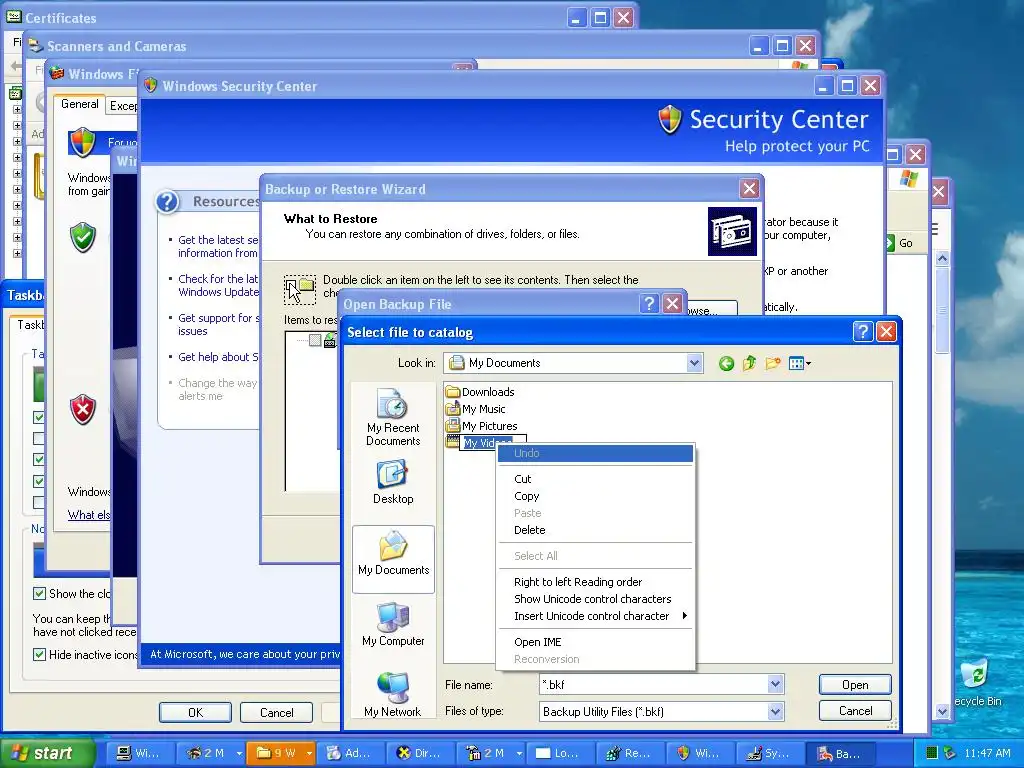Image resolution: width=1024 pixels, height=768 pixels.
Task: Click scrollbar up arrow in right background window
Action: 942,258
